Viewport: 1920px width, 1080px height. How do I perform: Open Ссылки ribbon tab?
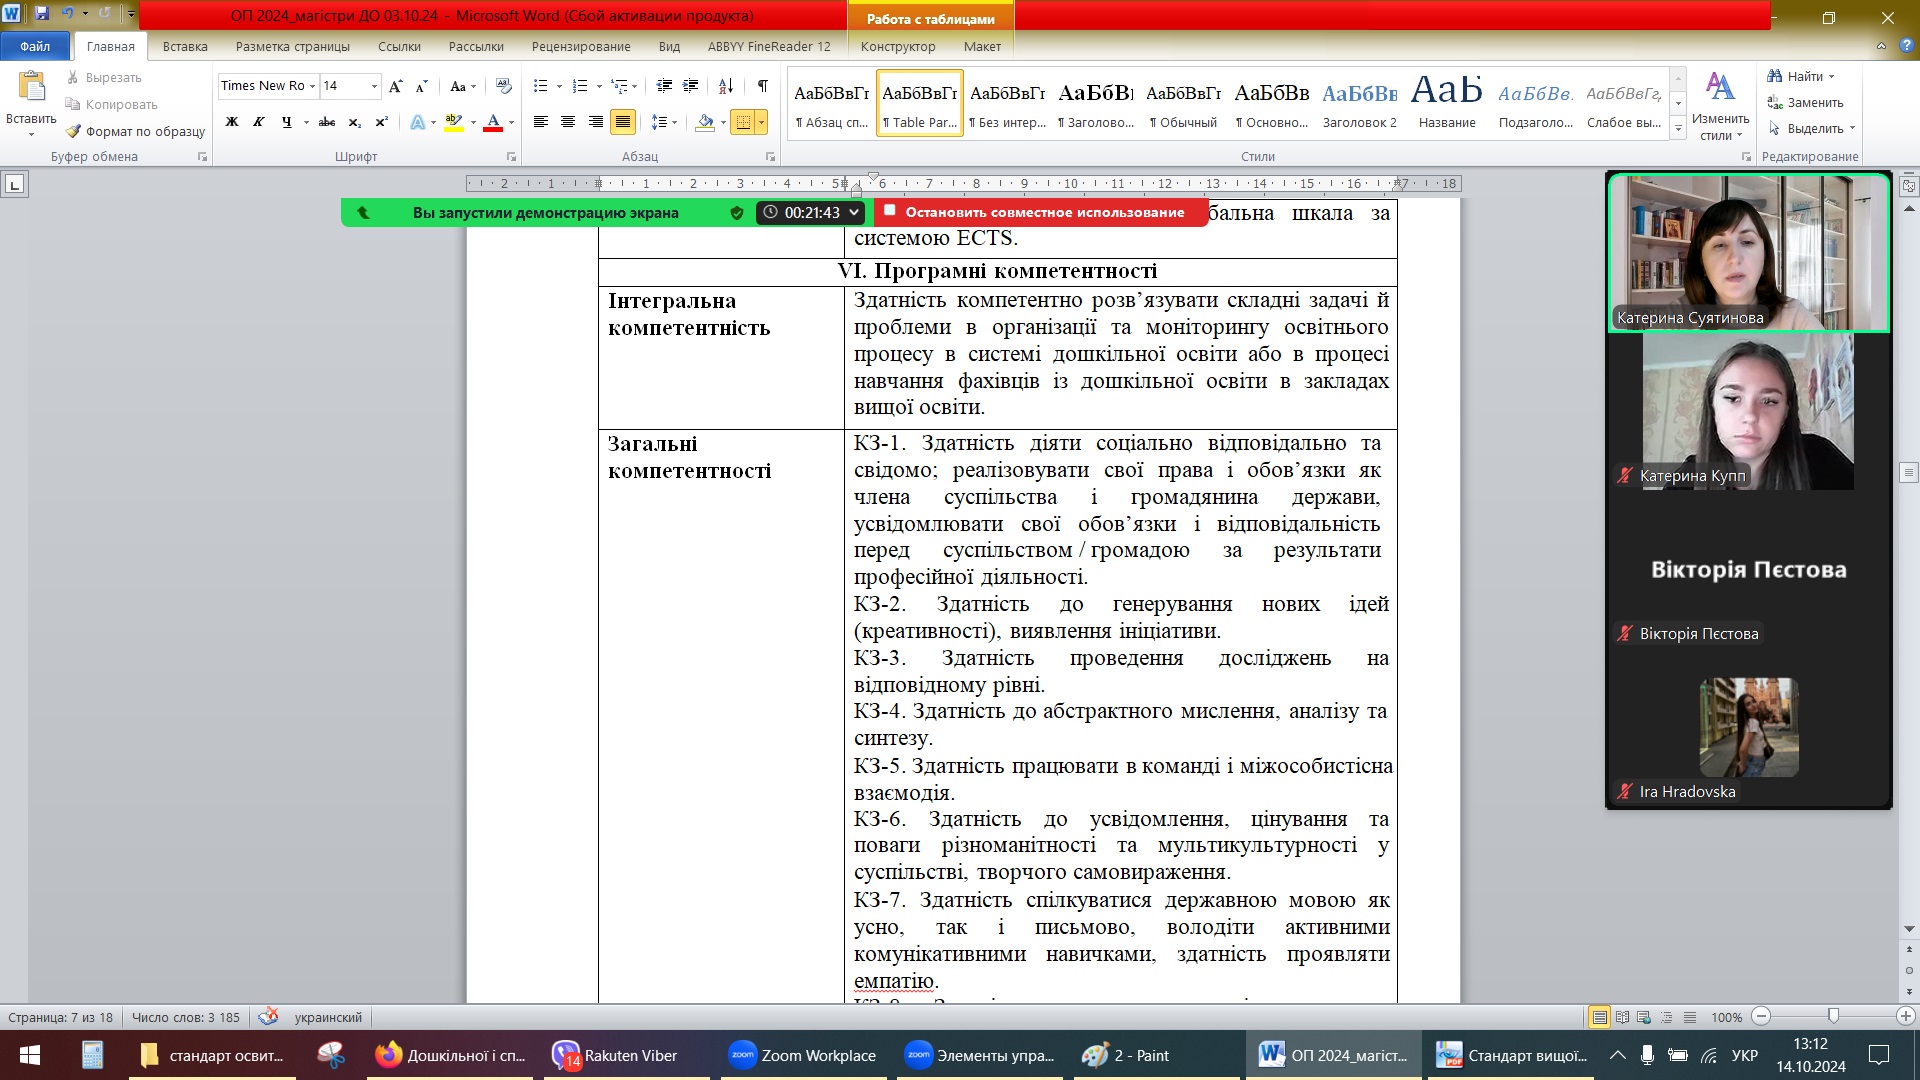(399, 46)
